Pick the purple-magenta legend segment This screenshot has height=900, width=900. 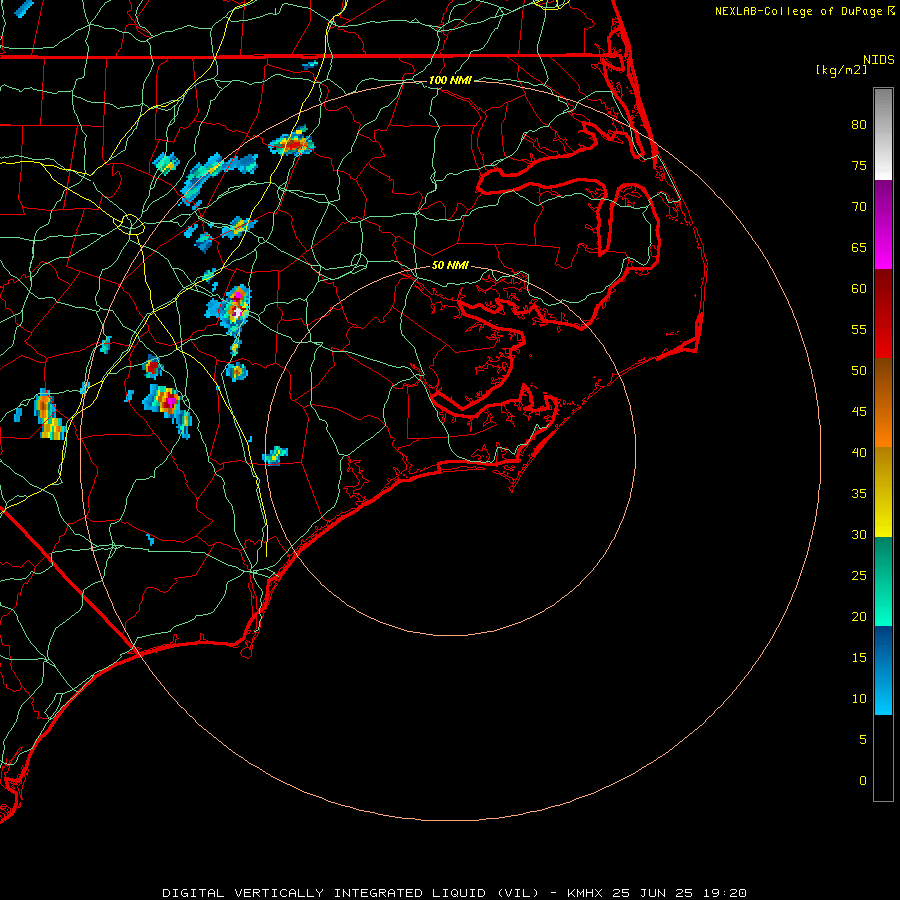[883, 224]
